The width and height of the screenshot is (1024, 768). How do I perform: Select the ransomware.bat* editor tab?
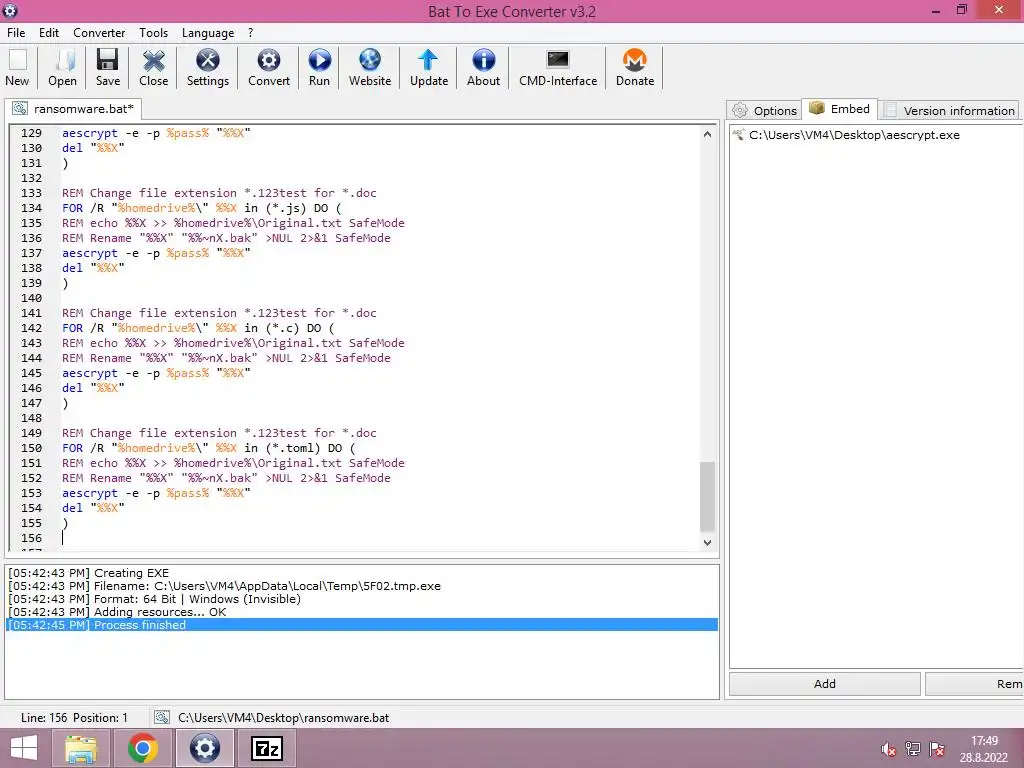(74, 108)
